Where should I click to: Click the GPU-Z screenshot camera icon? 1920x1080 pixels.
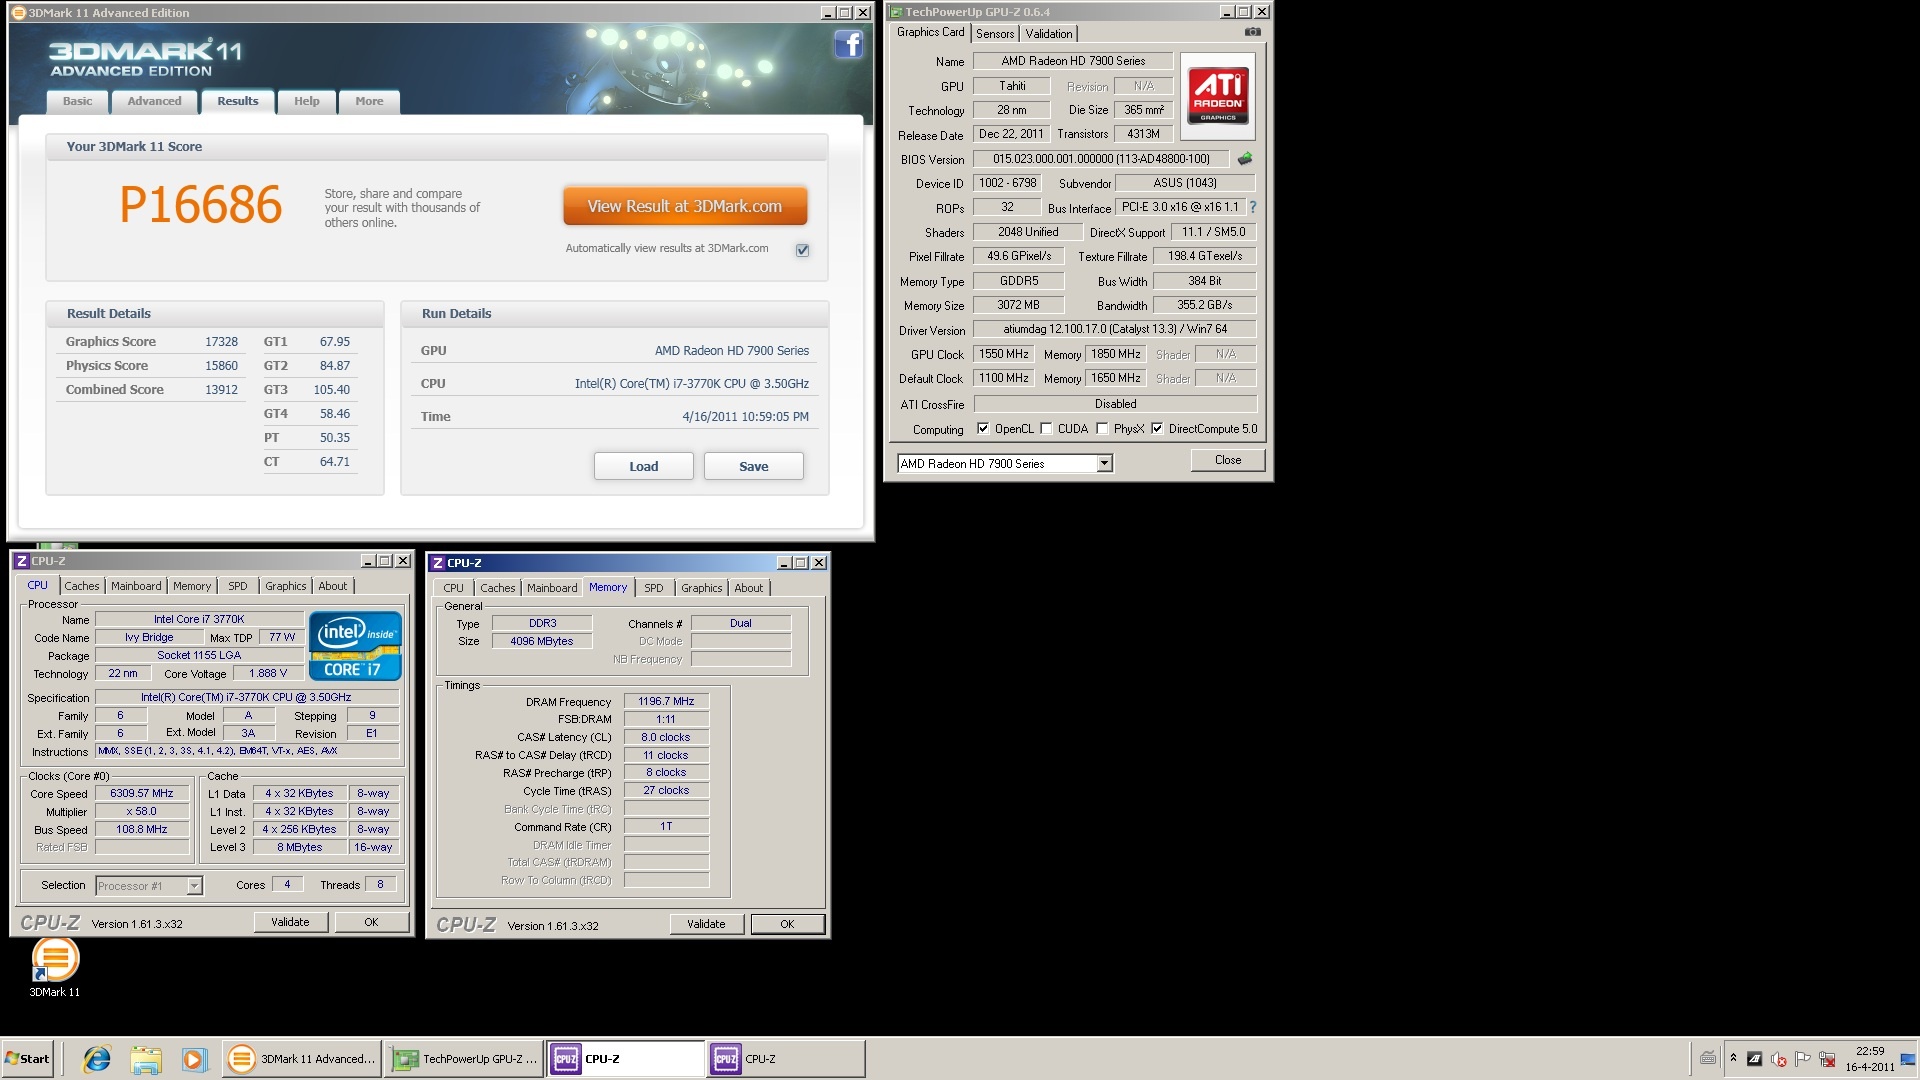tap(1252, 32)
